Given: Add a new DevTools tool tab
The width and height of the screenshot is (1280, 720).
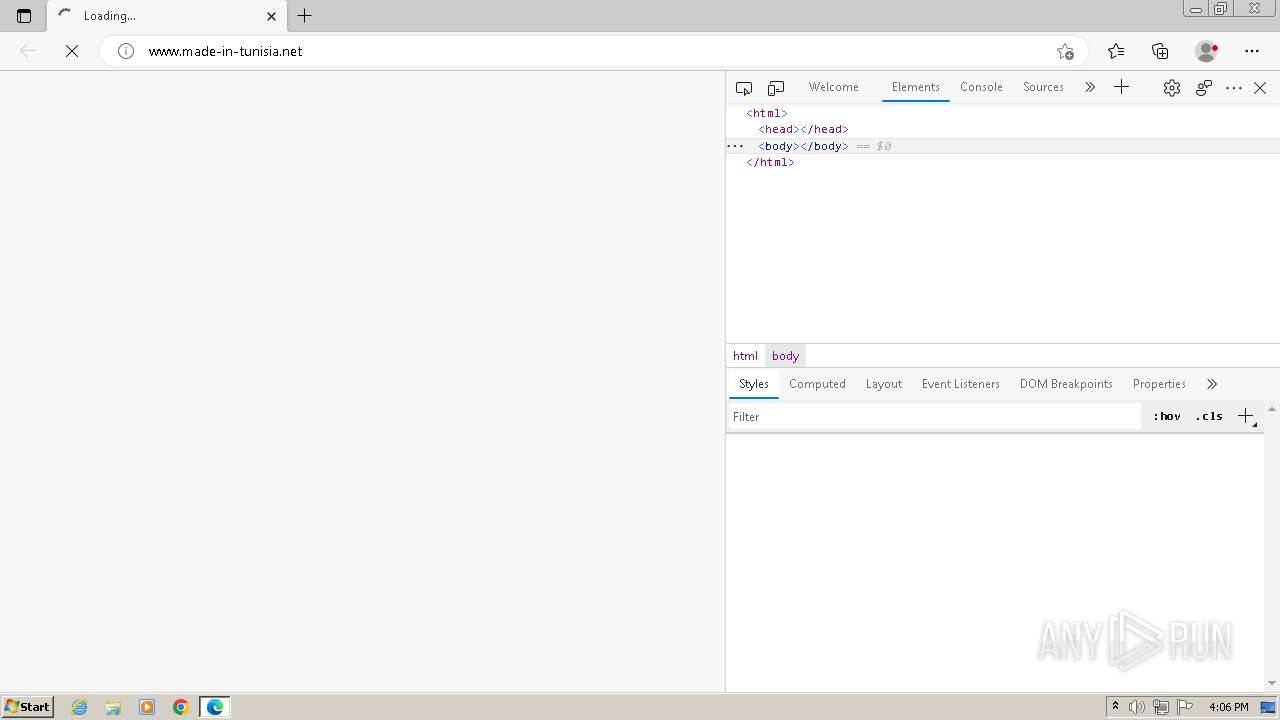Looking at the screenshot, I should (x=1121, y=88).
